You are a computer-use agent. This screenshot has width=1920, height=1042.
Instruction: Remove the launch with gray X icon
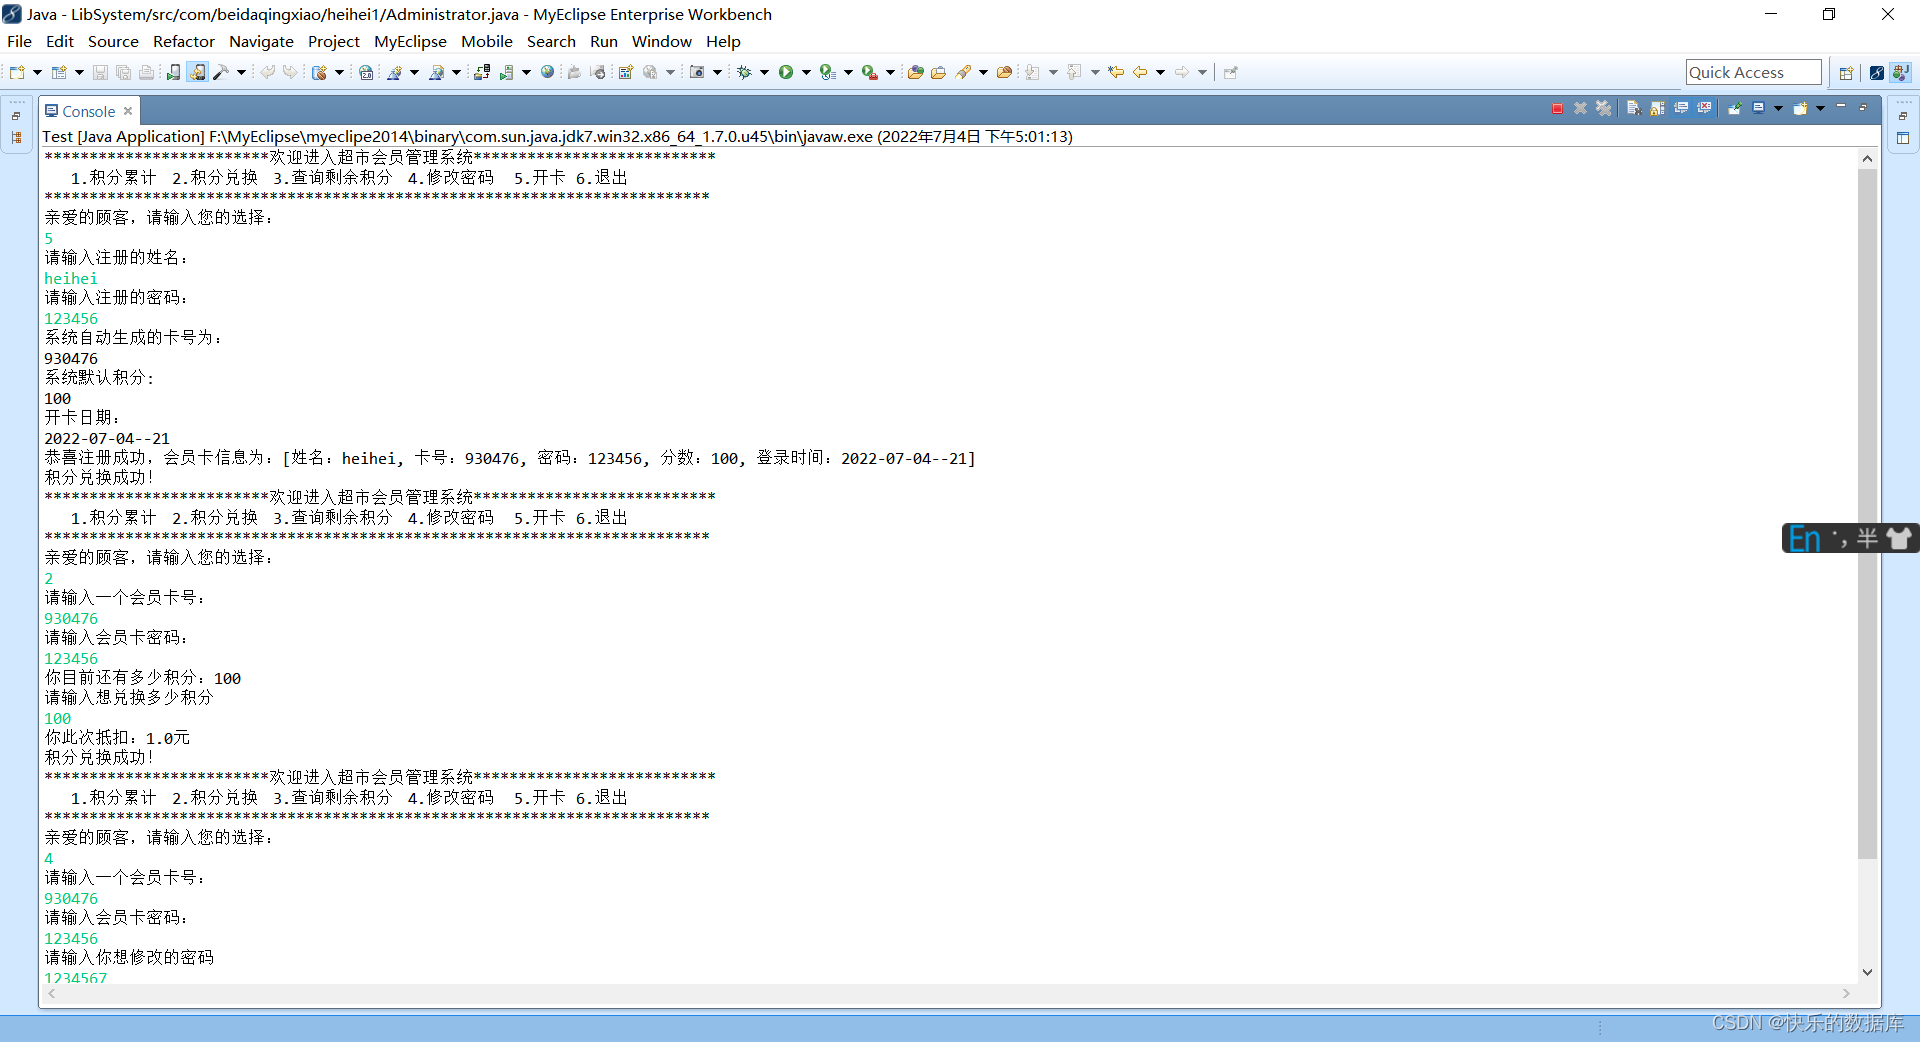1580,108
